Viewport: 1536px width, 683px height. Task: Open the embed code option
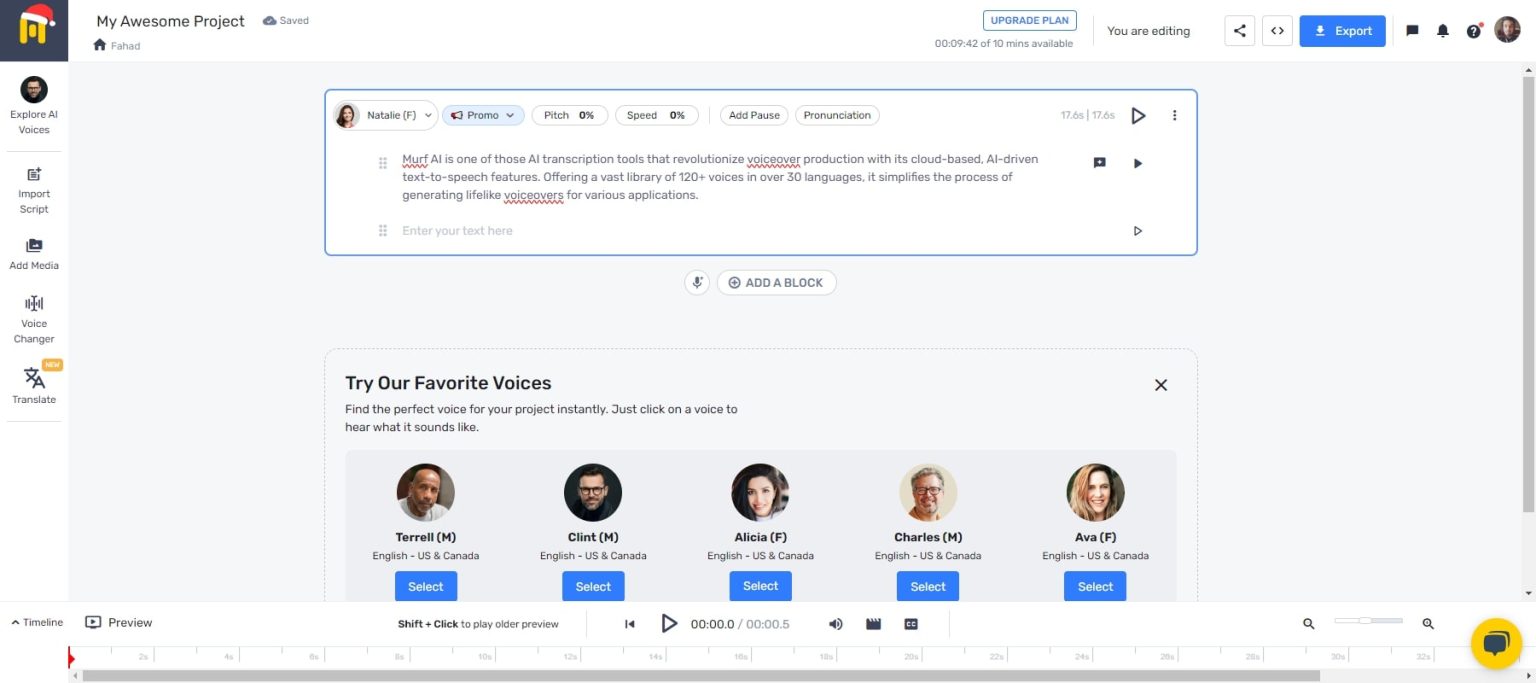pos(1277,30)
